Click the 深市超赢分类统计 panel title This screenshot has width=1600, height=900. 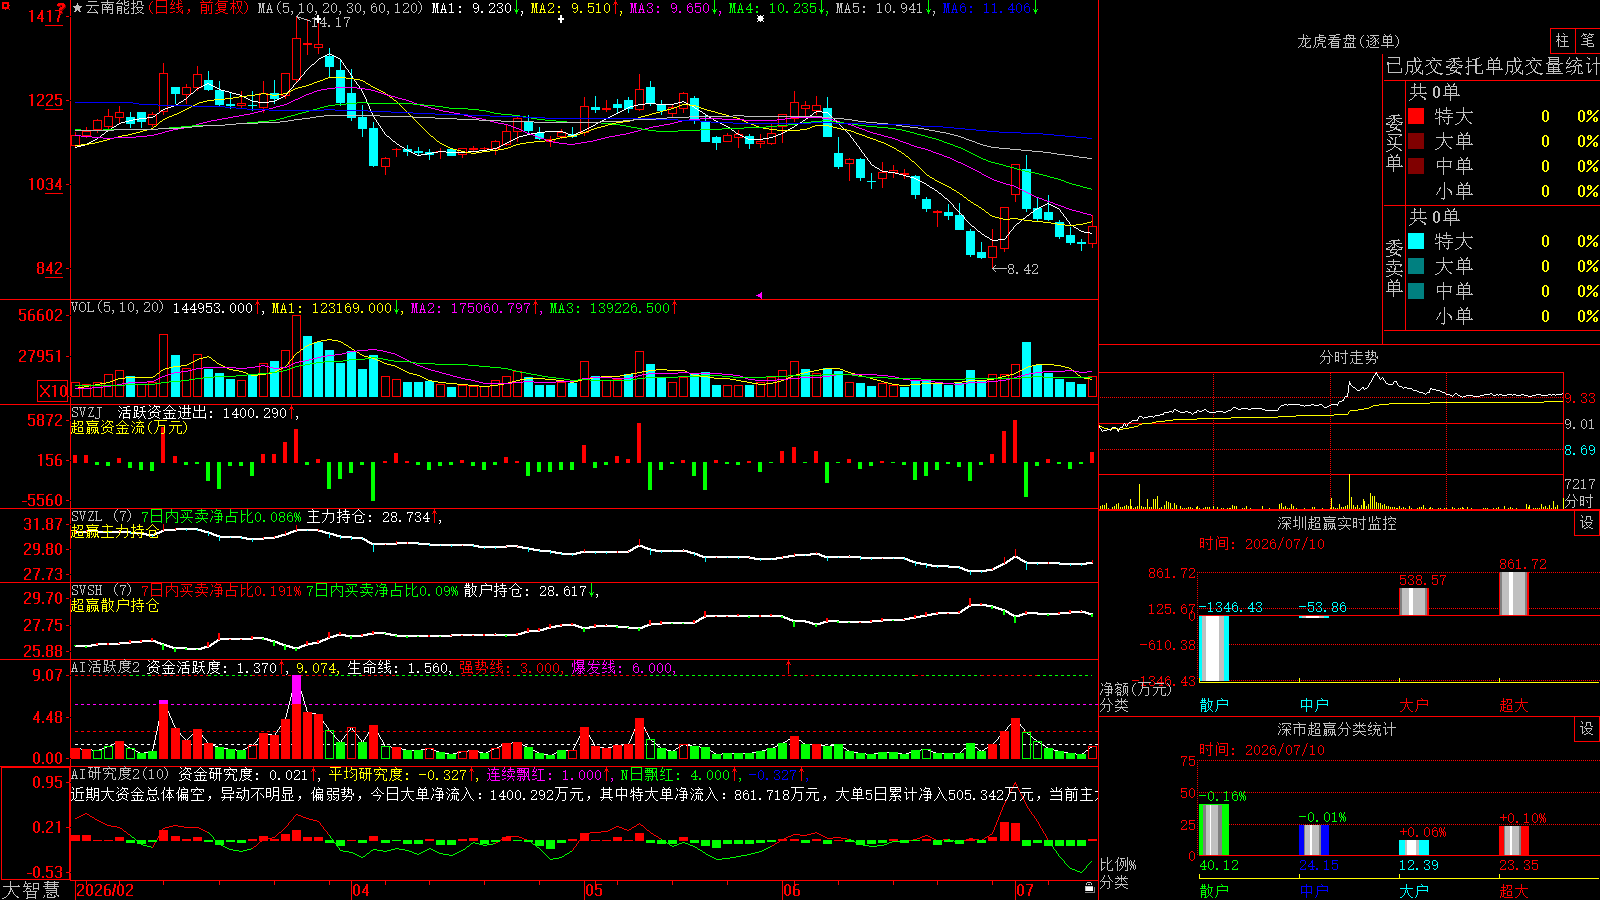[x=1336, y=729]
